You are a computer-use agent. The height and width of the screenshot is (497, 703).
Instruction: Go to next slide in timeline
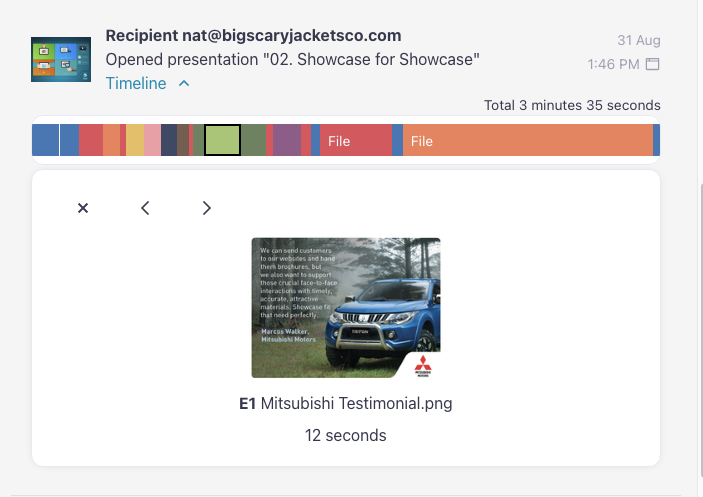click(x=206, y=208)
